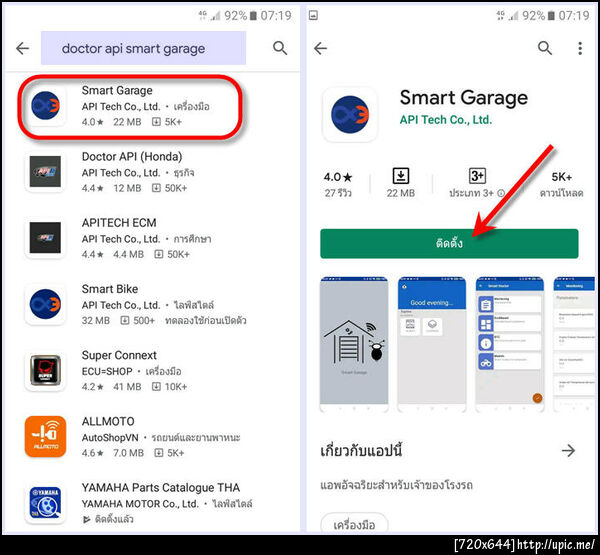Viewport: 600px width, 555px height.
Task: Select 'Smart Bike' result title
Action: pos(110,289)
